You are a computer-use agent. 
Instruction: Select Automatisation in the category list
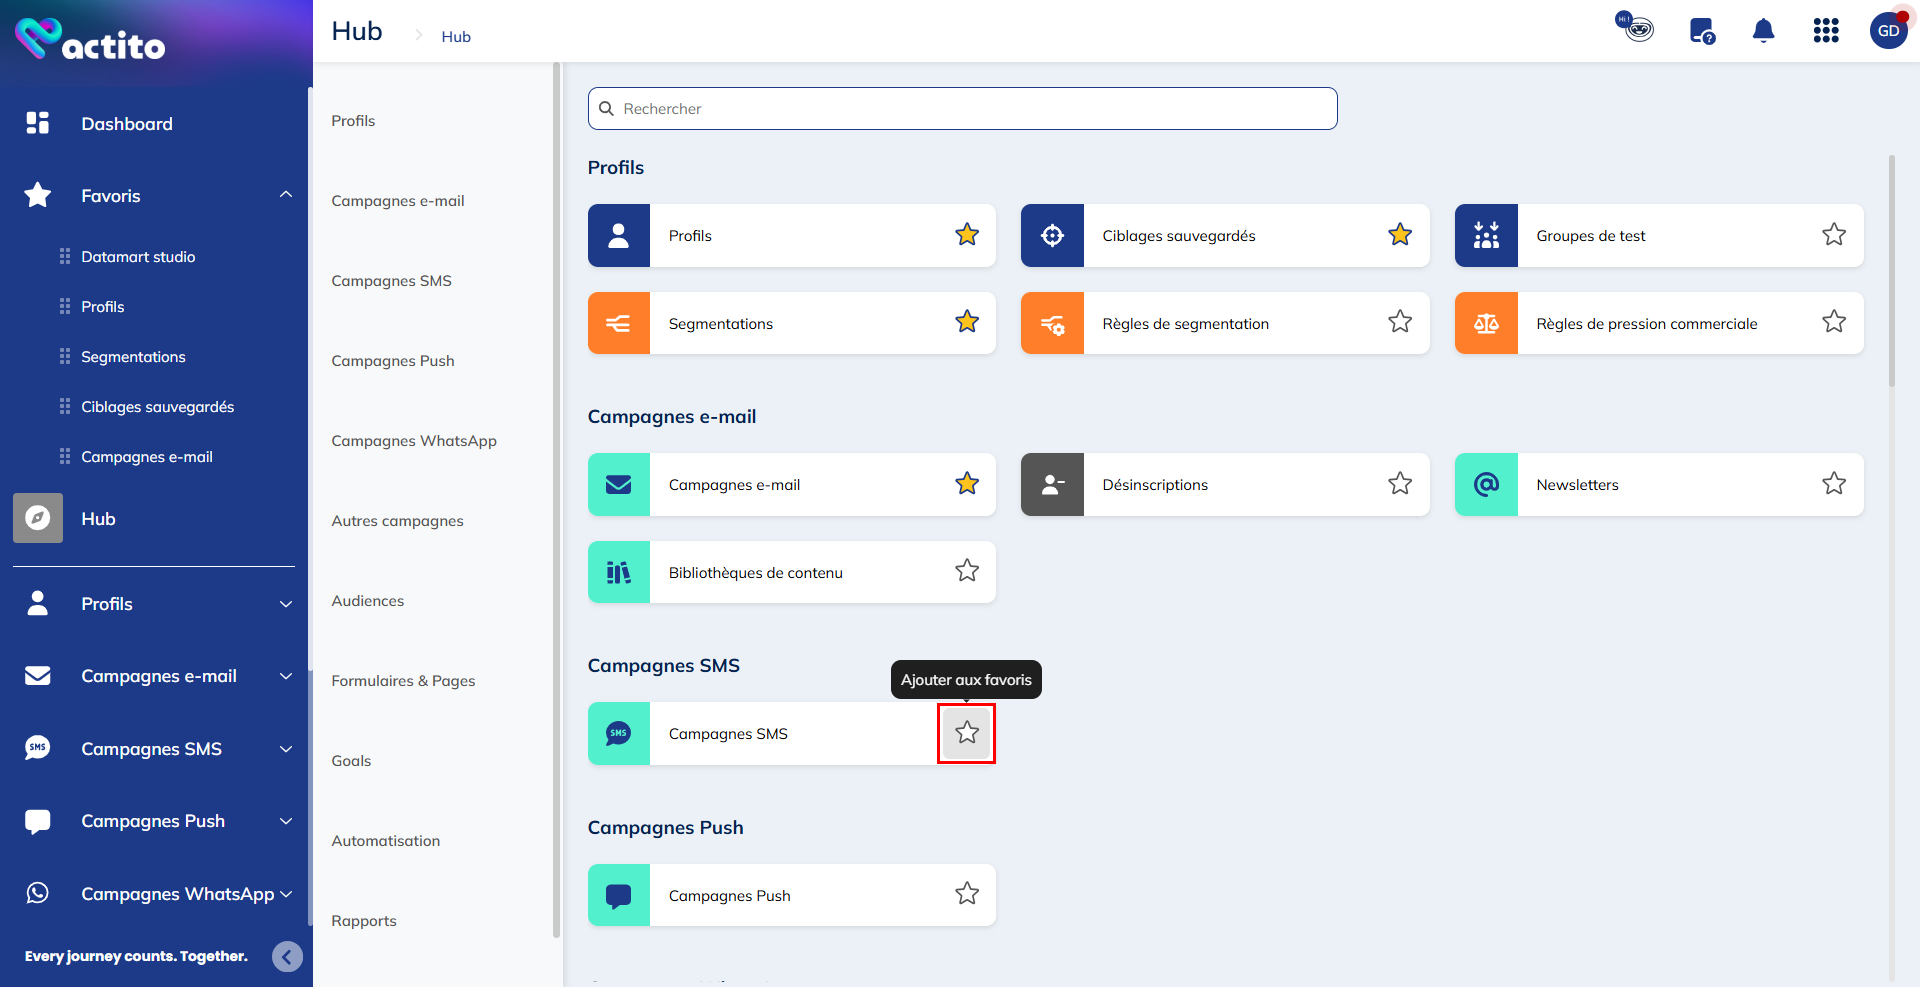pos(386,841)
